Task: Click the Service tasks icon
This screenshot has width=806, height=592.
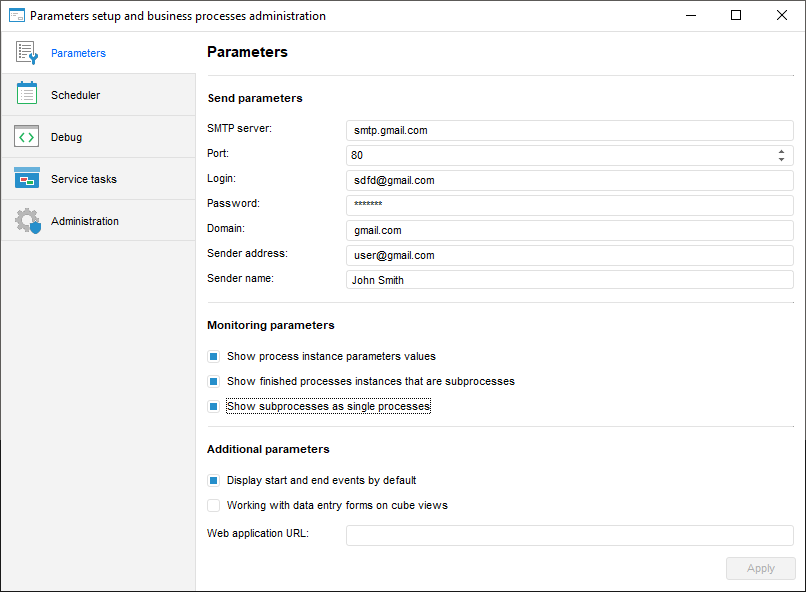Action: 27,178
